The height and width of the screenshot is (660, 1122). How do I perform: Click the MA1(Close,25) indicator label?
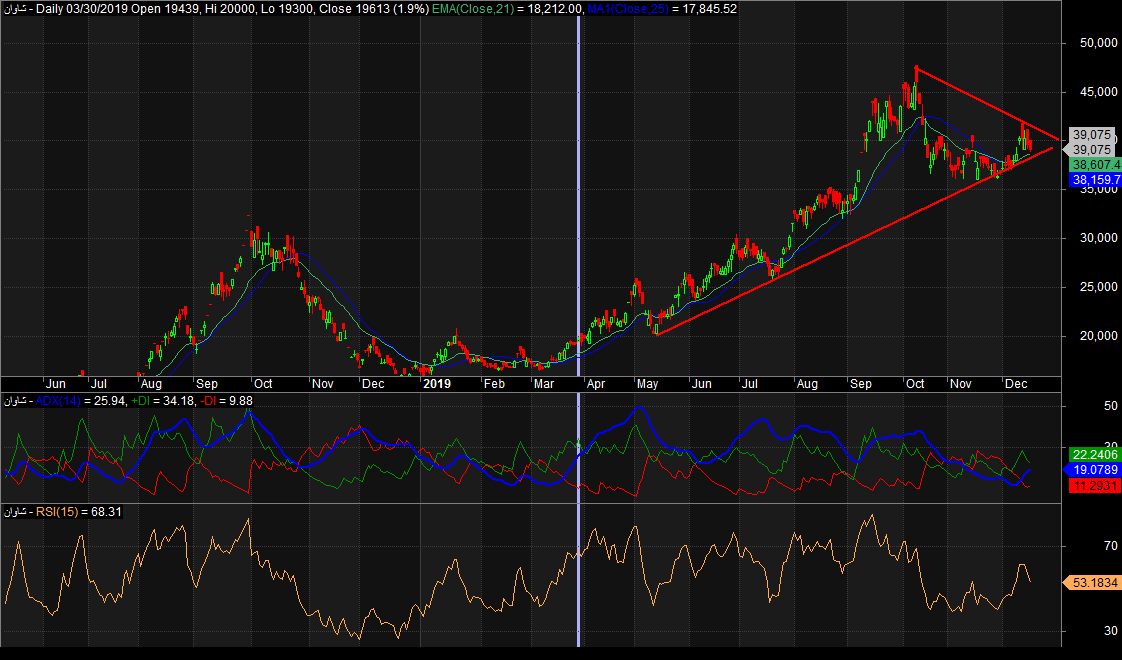[x=628, y=9]
